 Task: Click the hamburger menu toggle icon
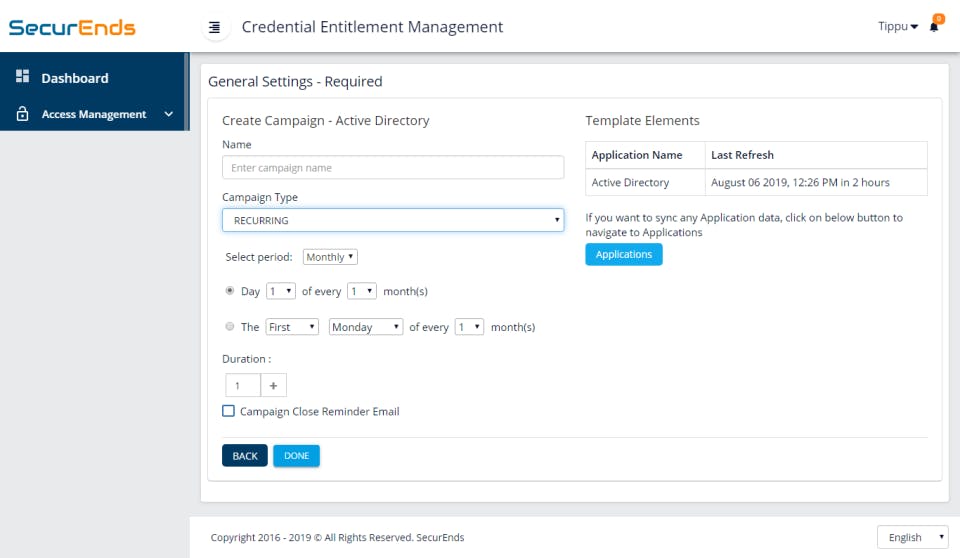(x=214, y=28)
